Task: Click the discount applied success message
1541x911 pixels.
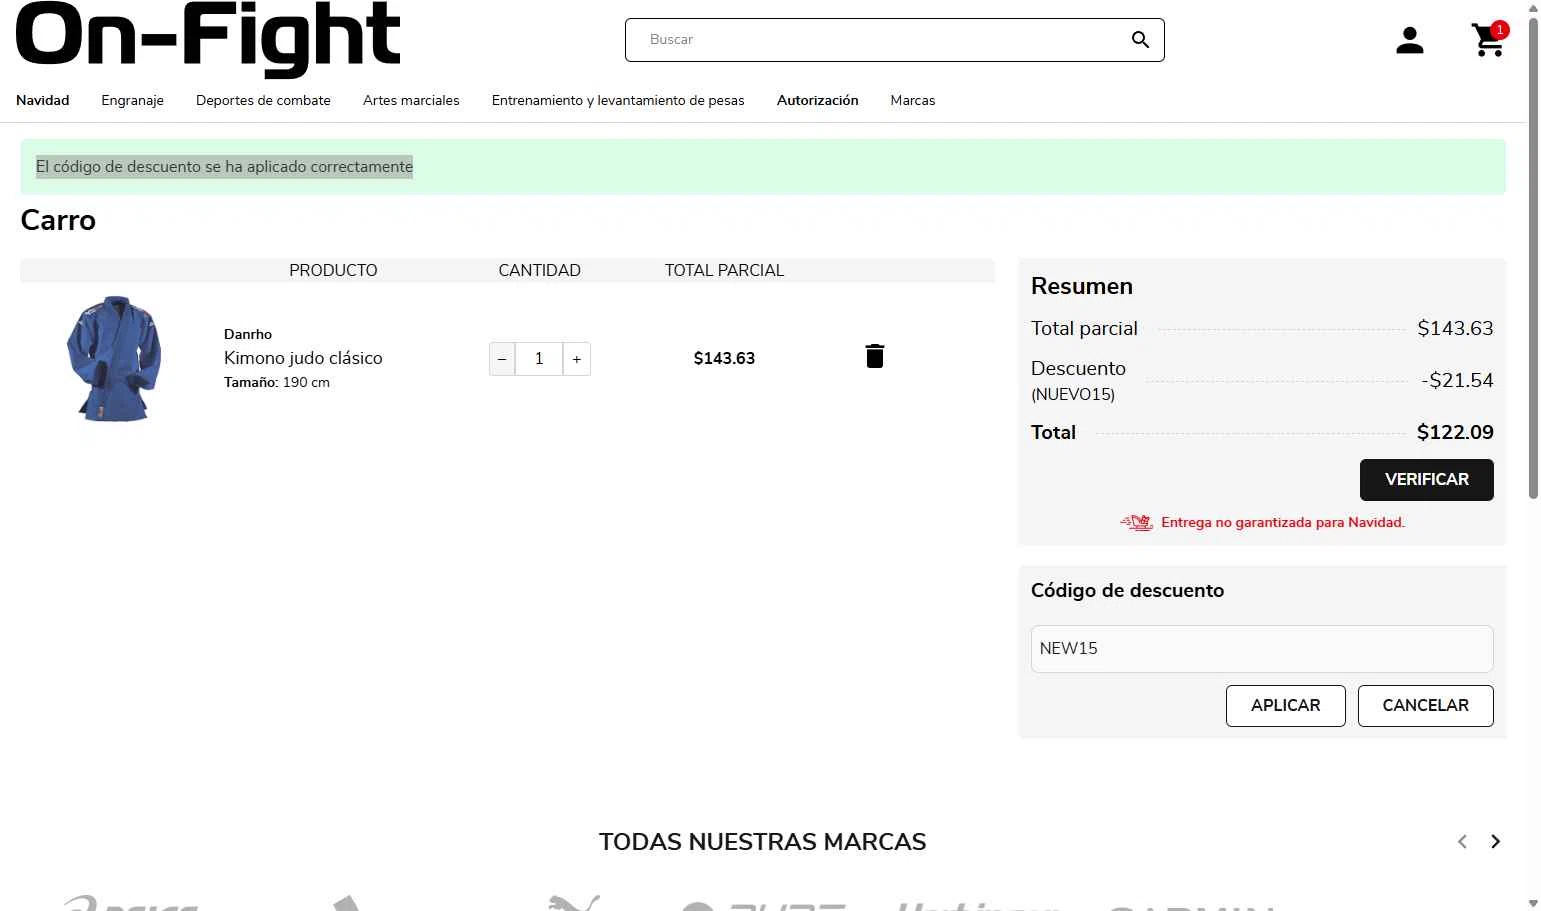Action: pyautogui.click(x=224, y=167)
